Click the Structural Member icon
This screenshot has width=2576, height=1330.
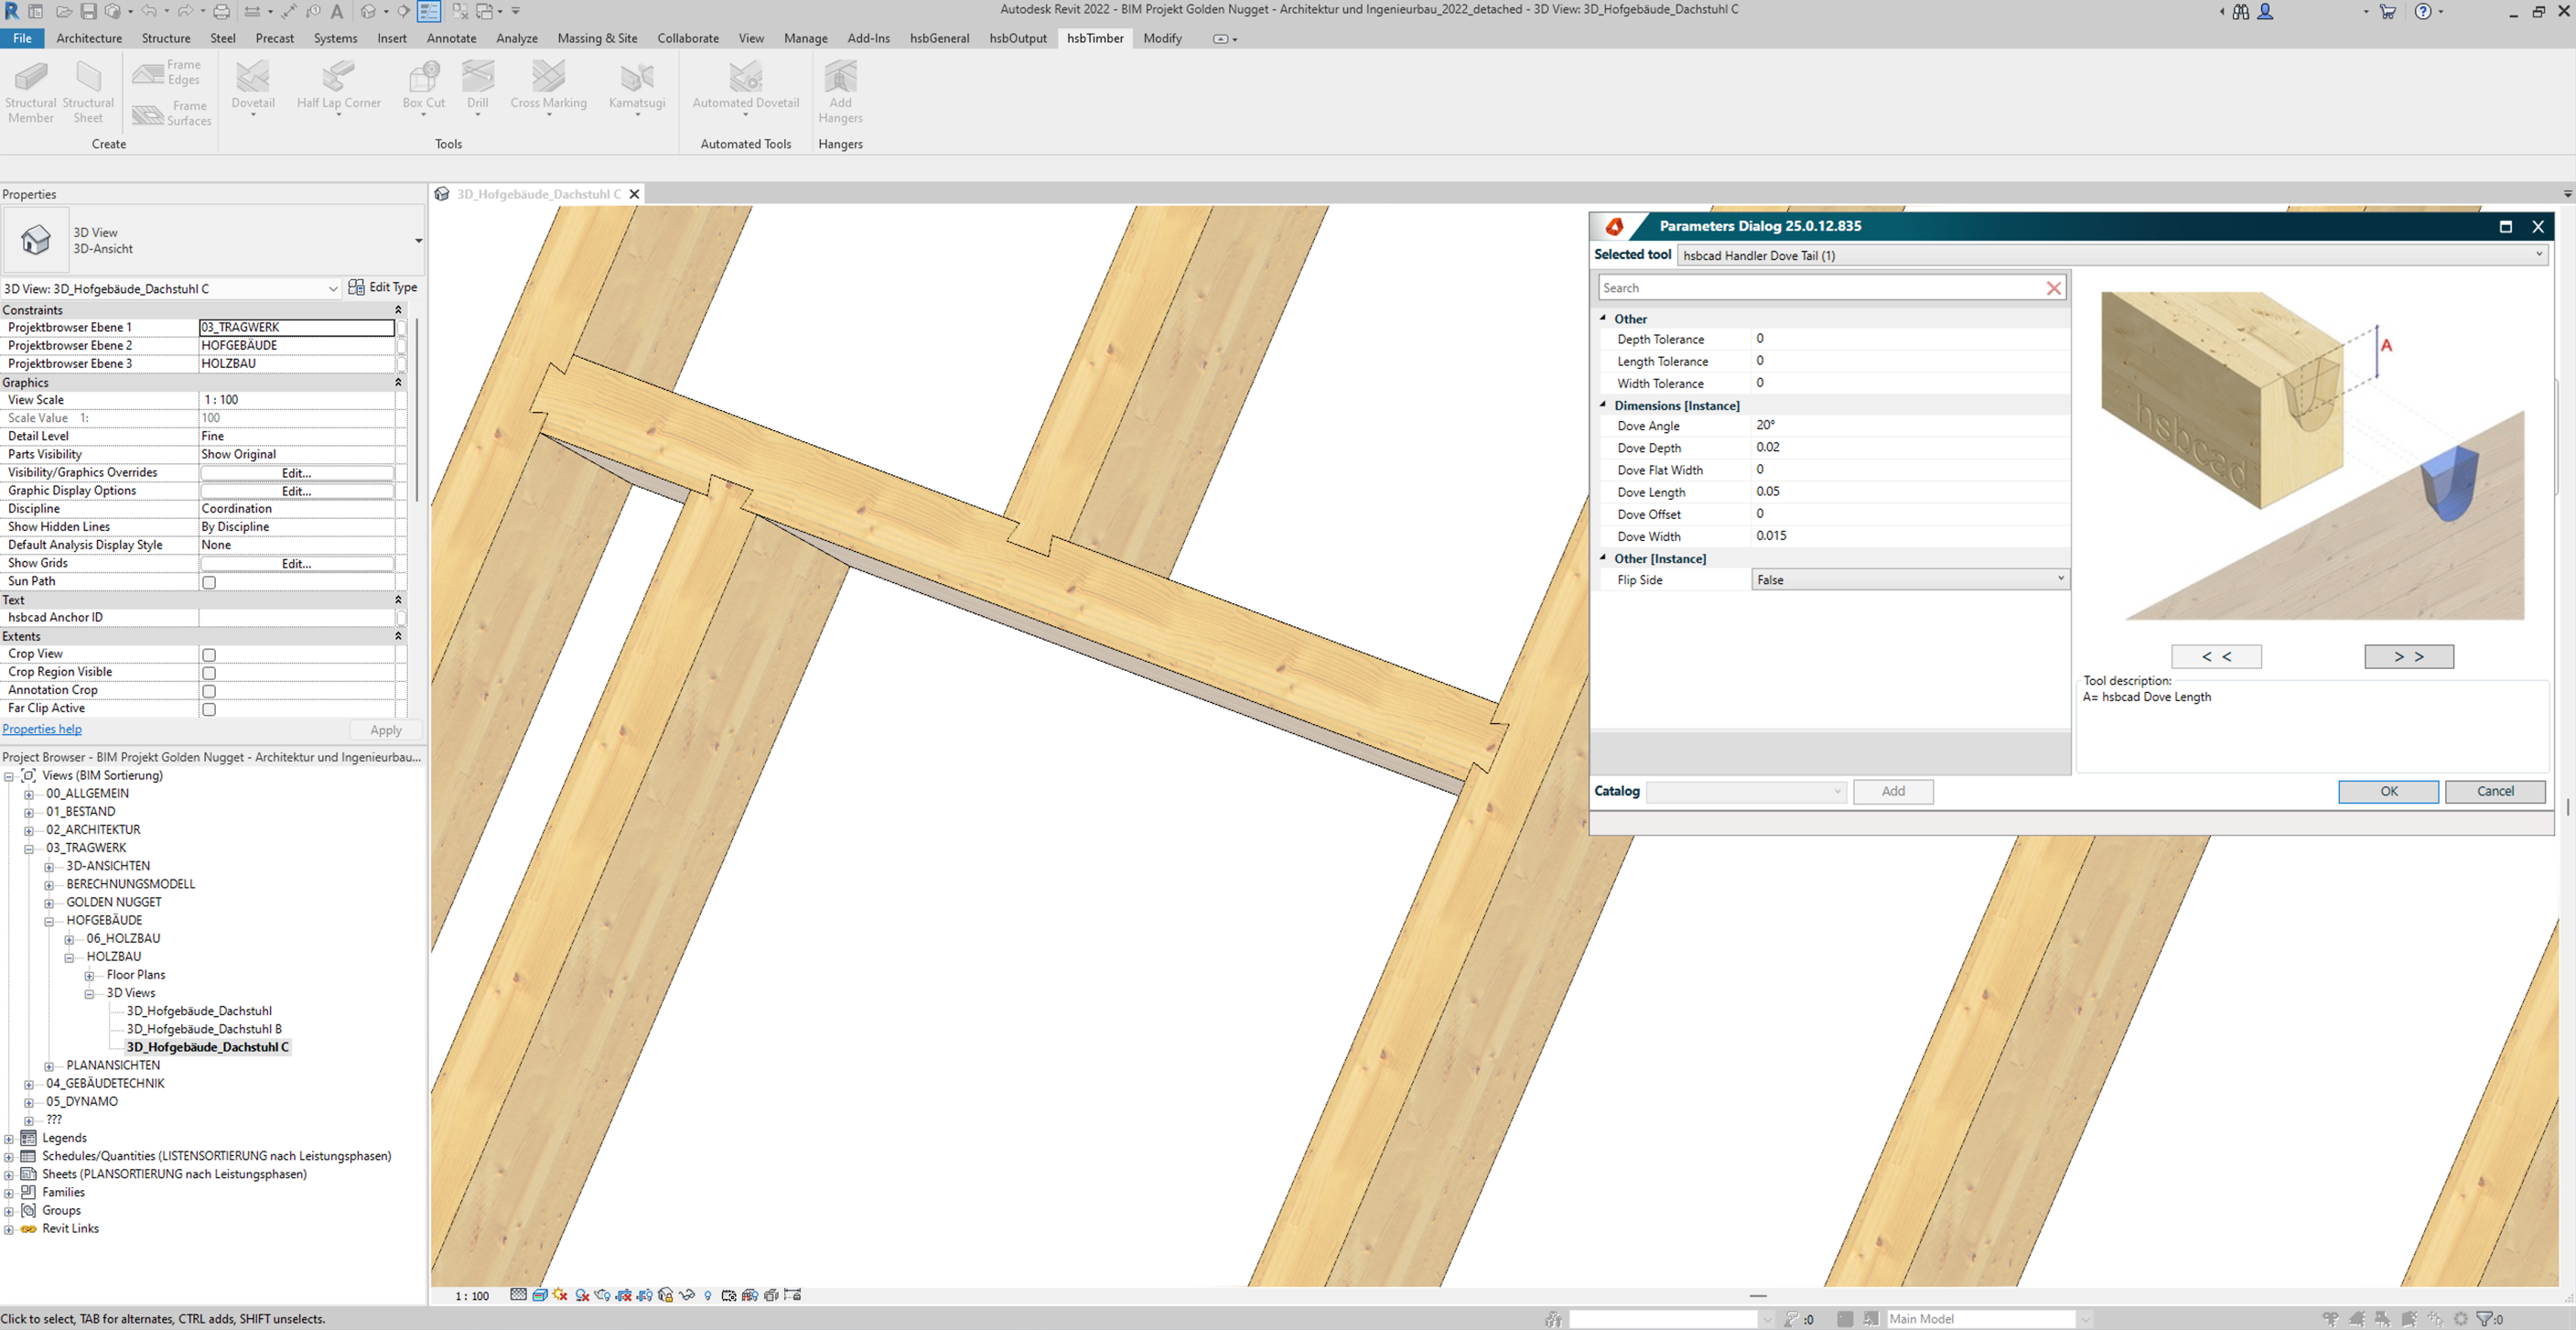(30, 78)
